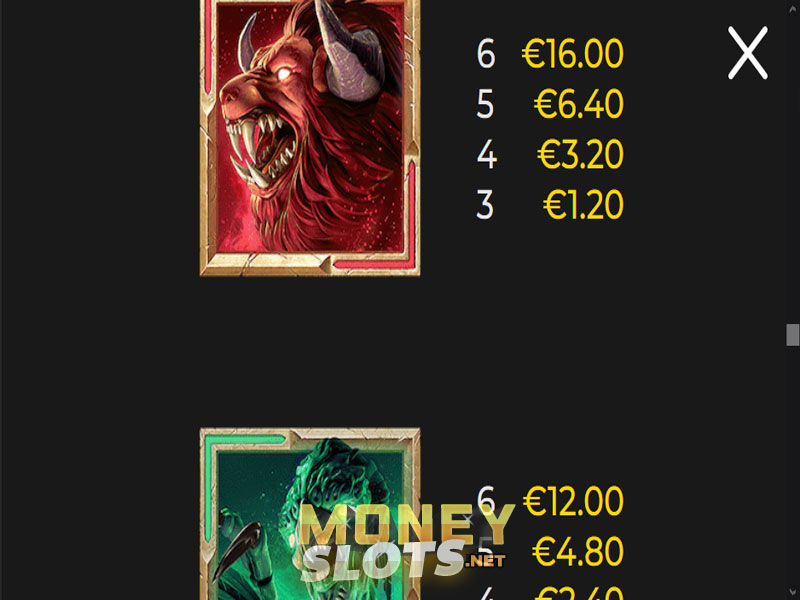The height and width of the screenshot is (600, 800).
Task: Click the count number 4 beside €3.20
Action: pos(487,155)
